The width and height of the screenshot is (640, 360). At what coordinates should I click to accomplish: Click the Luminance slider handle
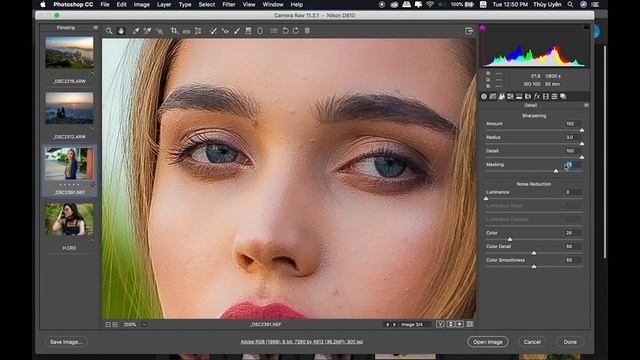pyautogui.click(x=486, y=198)
